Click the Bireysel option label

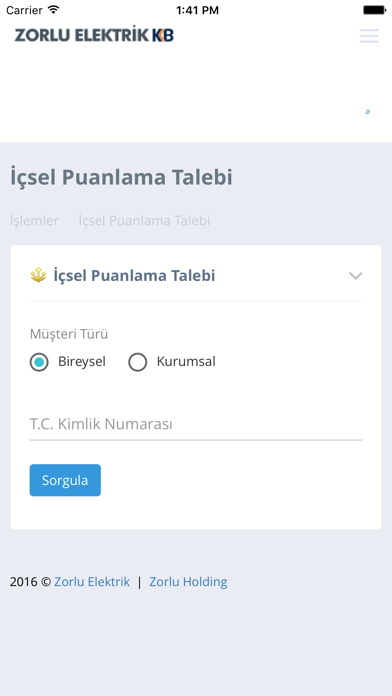82,362
